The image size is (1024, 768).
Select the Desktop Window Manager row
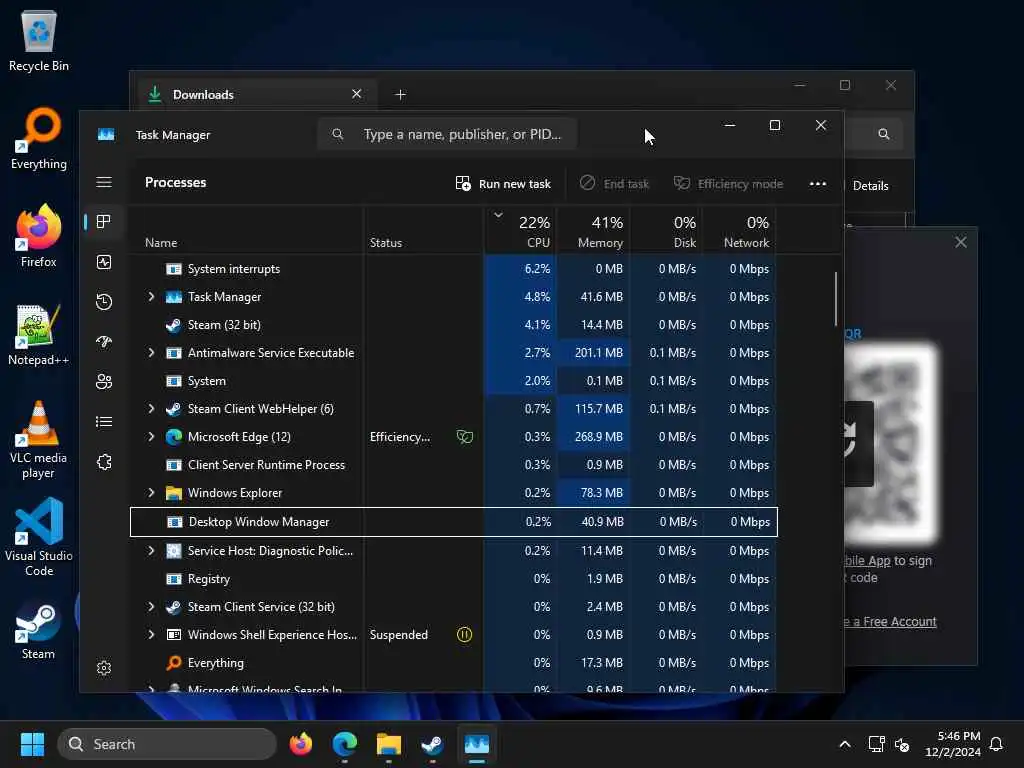click(x=453, y=522)
